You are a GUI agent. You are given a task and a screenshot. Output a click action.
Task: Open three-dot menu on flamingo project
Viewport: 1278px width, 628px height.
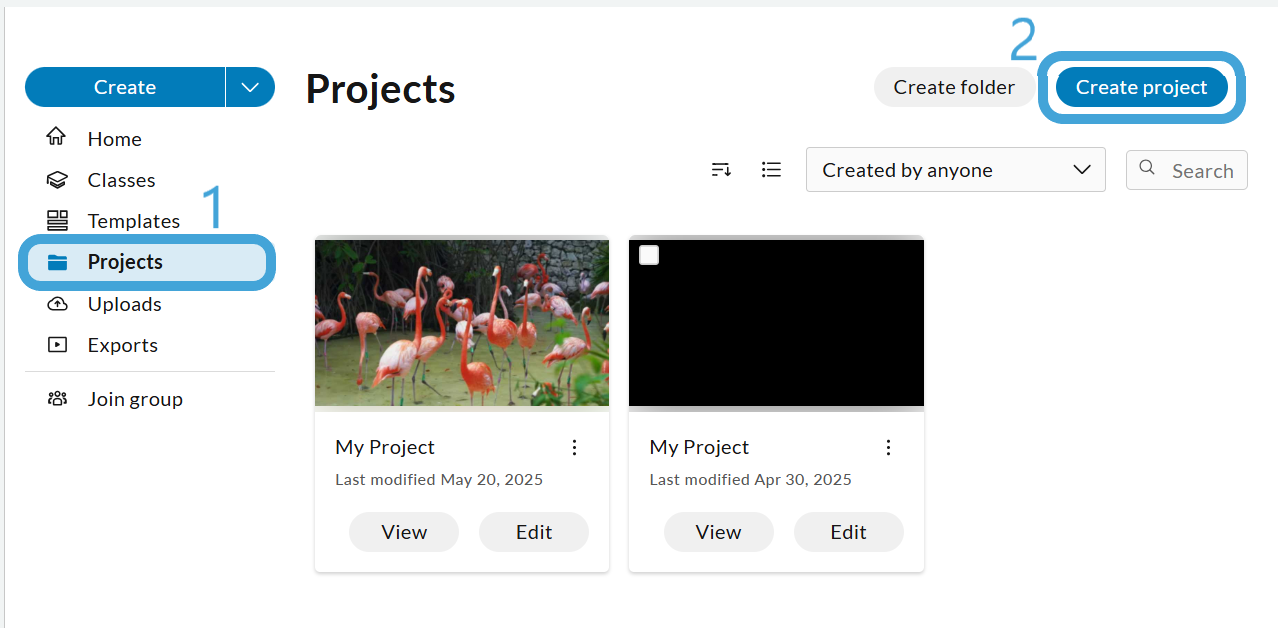coord(574,447)
